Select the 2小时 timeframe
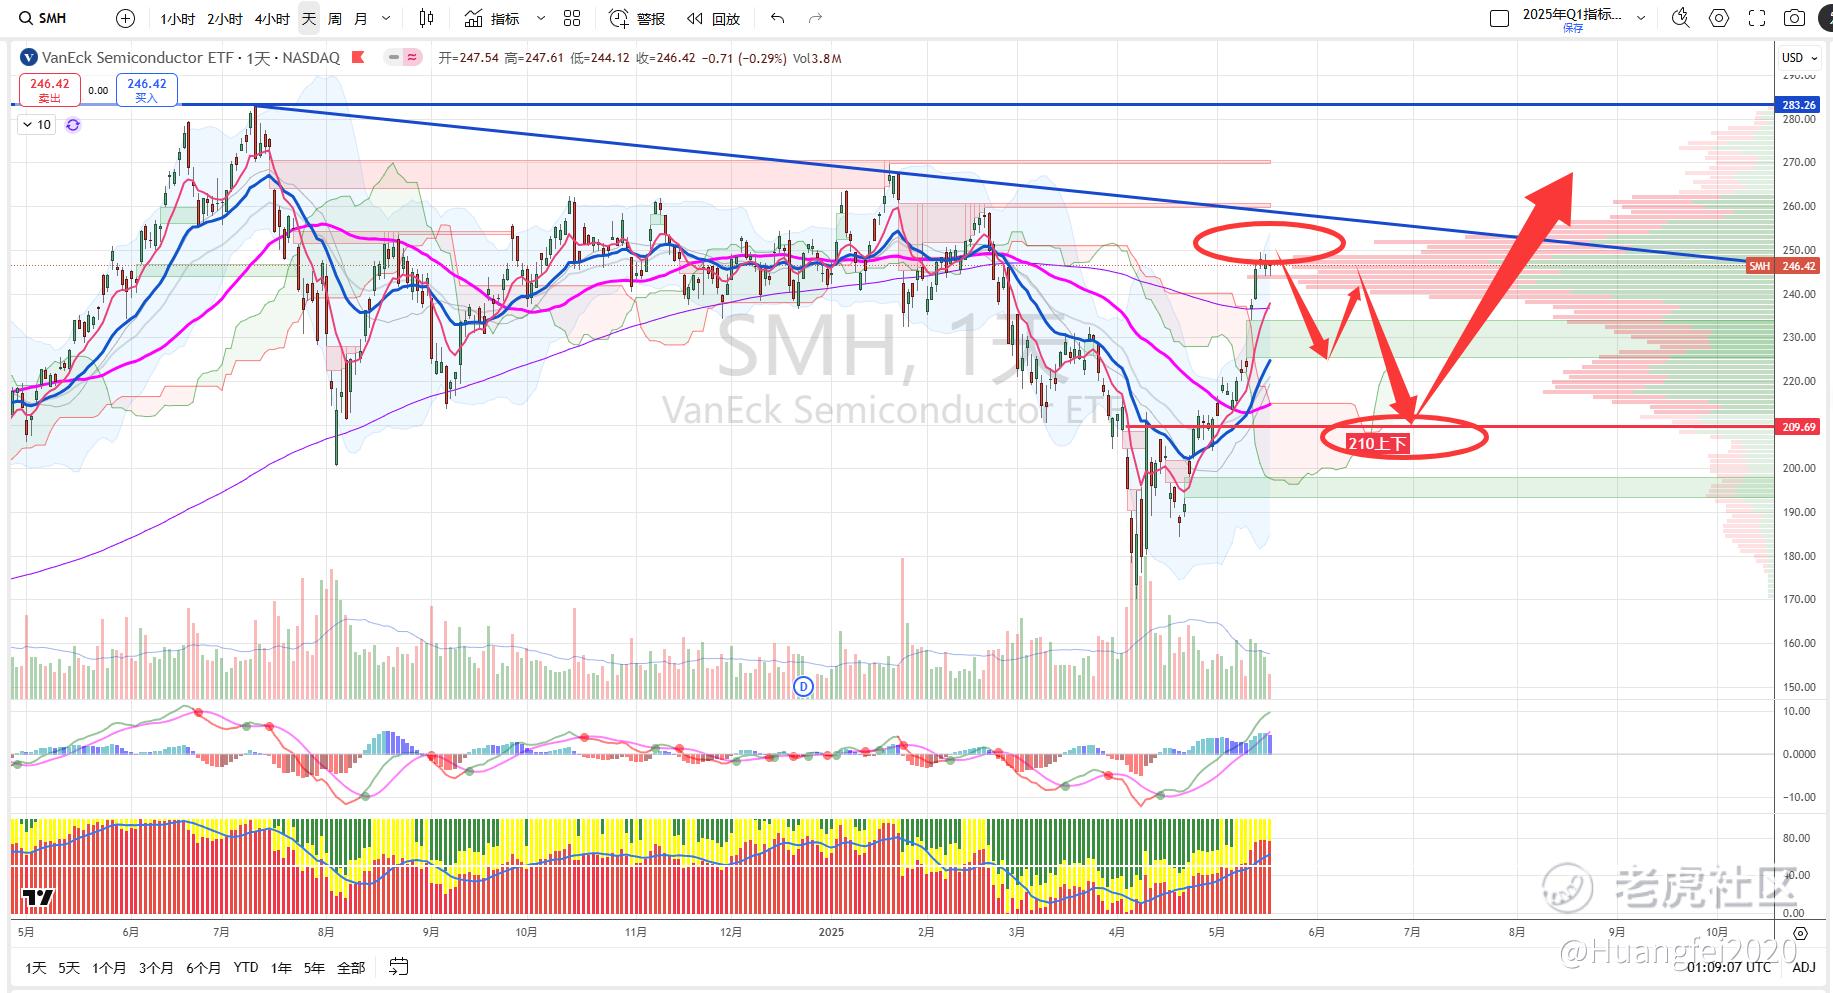This screenshot has height=993, width=1833. coord(224,19)
